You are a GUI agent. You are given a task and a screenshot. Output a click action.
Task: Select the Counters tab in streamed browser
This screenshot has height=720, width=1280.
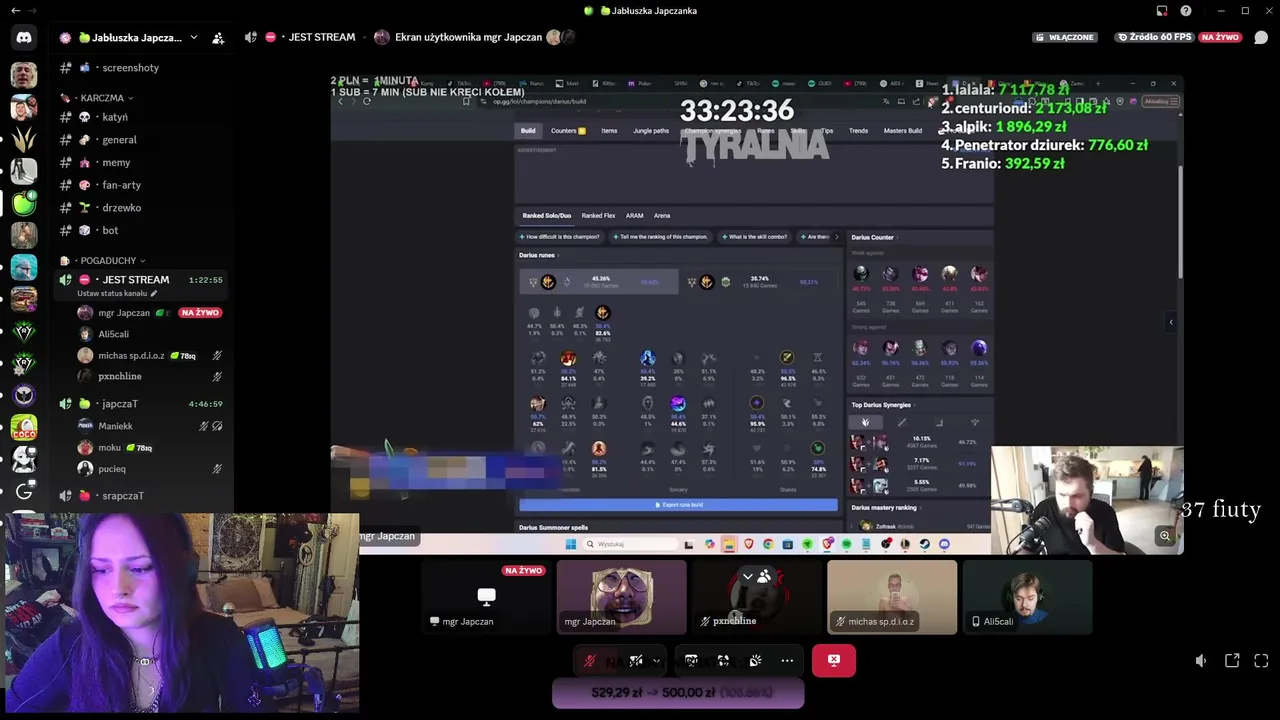[568, 131]
